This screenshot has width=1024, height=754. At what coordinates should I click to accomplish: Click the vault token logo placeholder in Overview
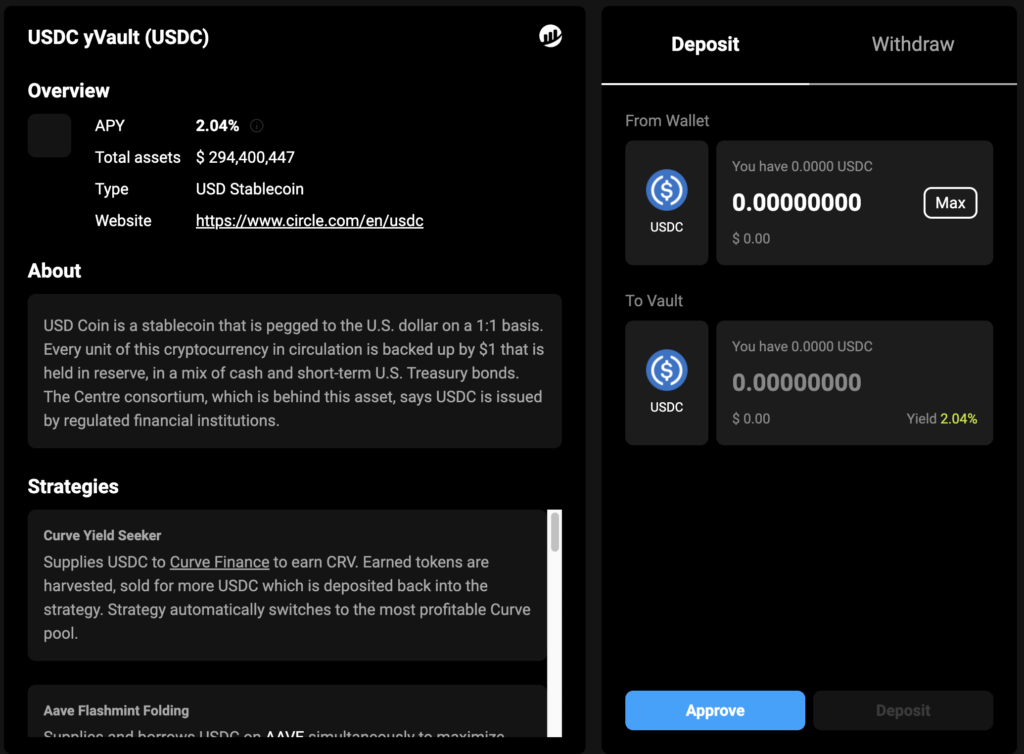(x=50, y=136)
